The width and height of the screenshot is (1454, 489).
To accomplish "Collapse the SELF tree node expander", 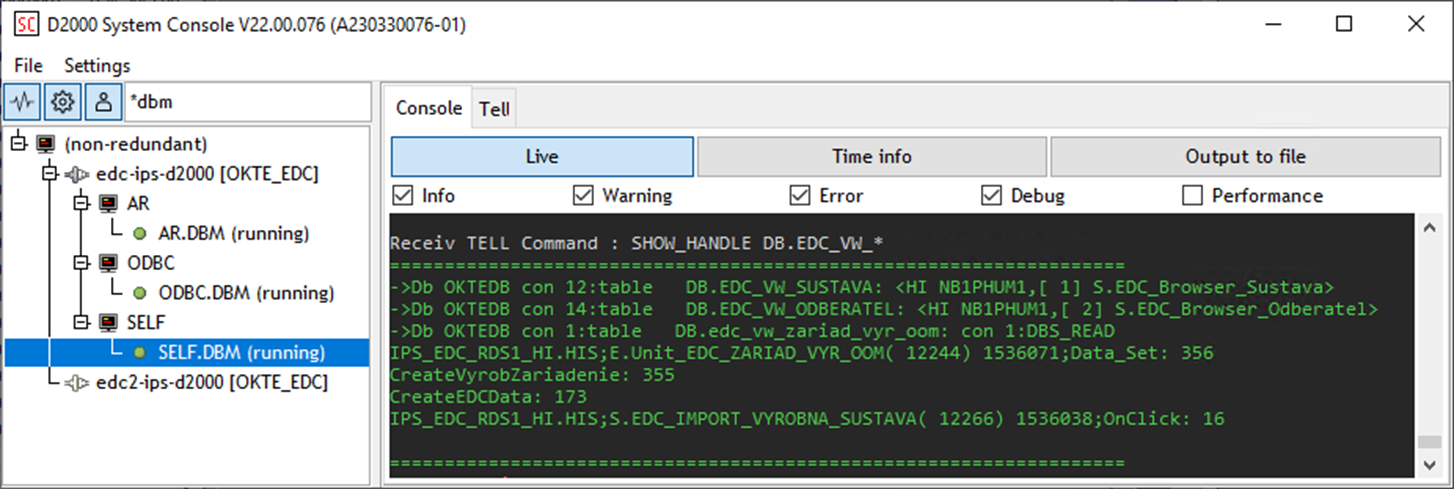I will 83,323.
